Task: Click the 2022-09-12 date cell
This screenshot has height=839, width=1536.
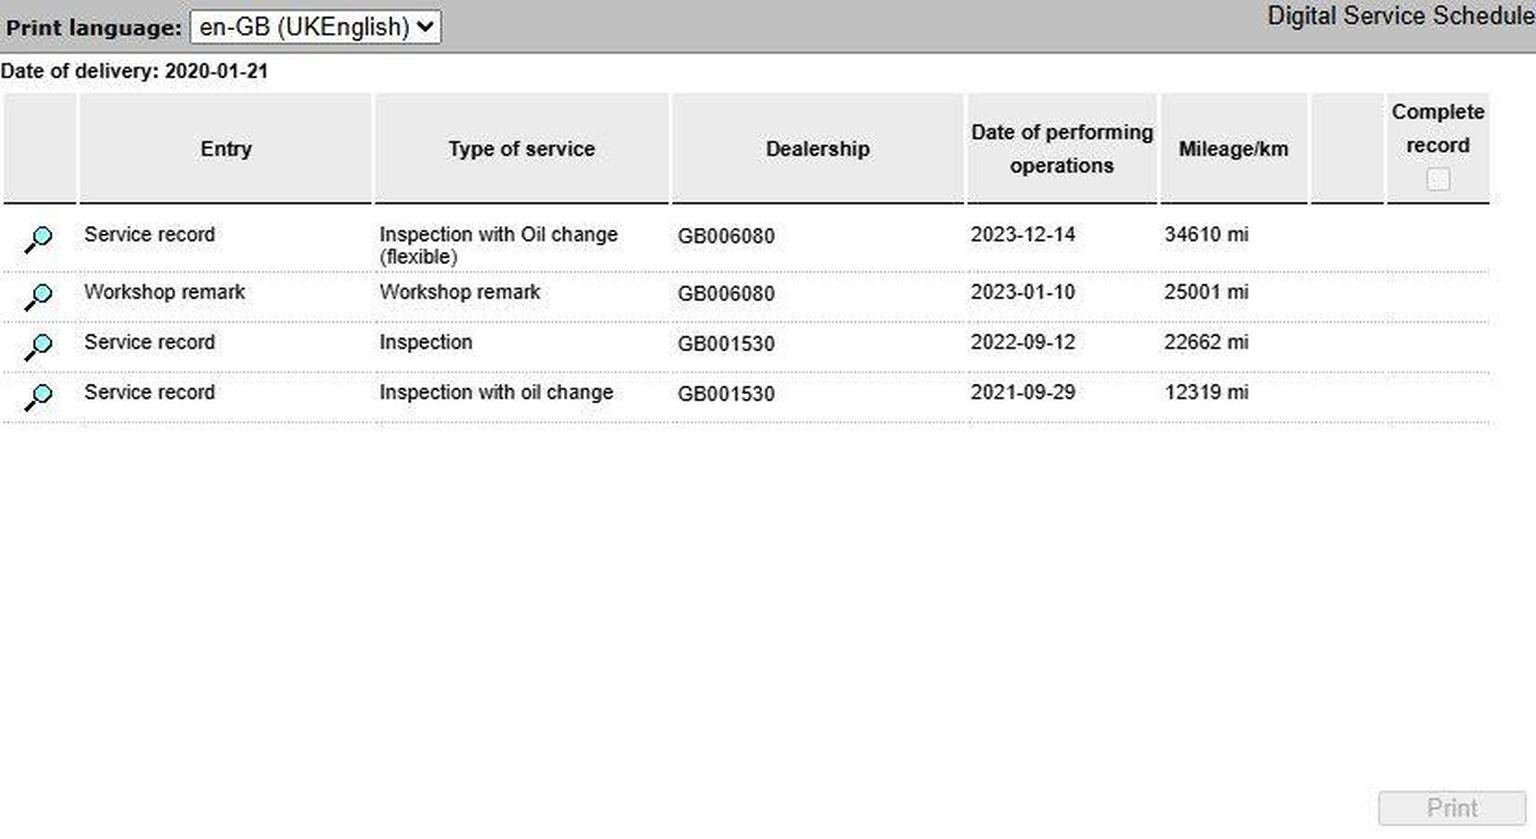Action: (x=1023, y=342)
